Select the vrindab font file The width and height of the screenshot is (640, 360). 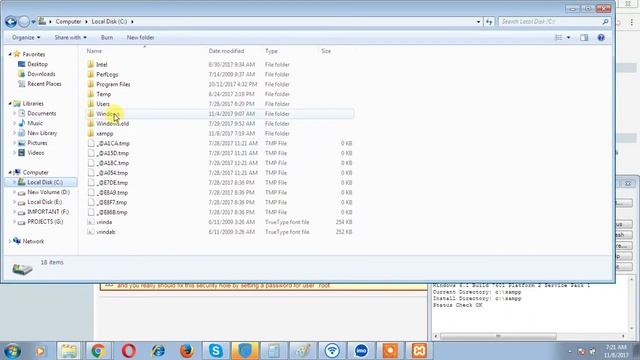106,232
